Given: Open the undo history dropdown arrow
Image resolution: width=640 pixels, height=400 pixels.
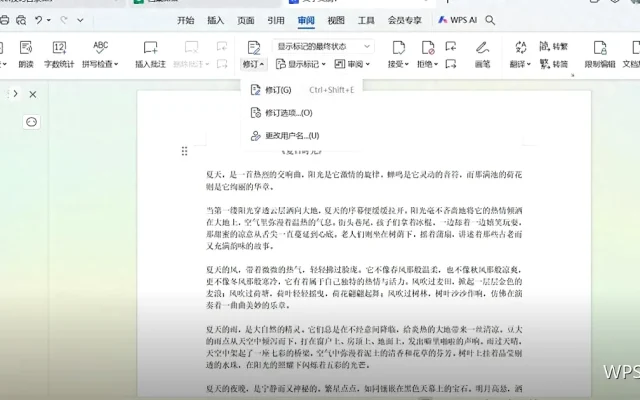Looking at the screenshot, I should tap(49, 20).
